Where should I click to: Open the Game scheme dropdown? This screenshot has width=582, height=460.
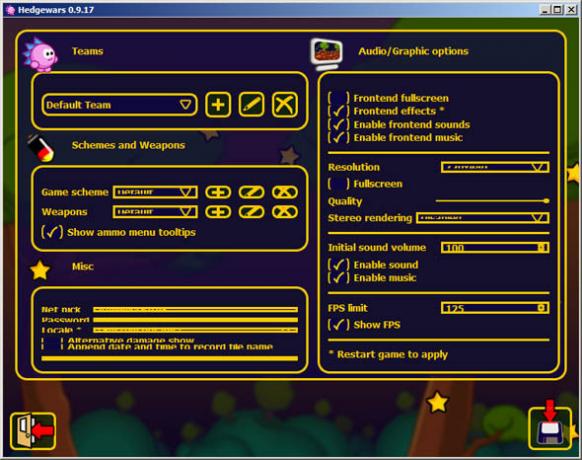pyautogui.click(x=155, y=192)
